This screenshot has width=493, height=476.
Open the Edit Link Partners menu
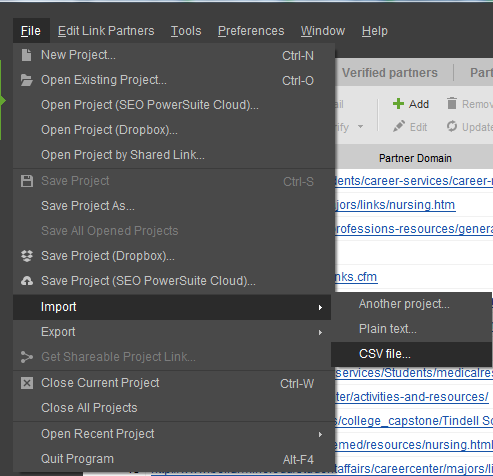click(x=106, y=31)
